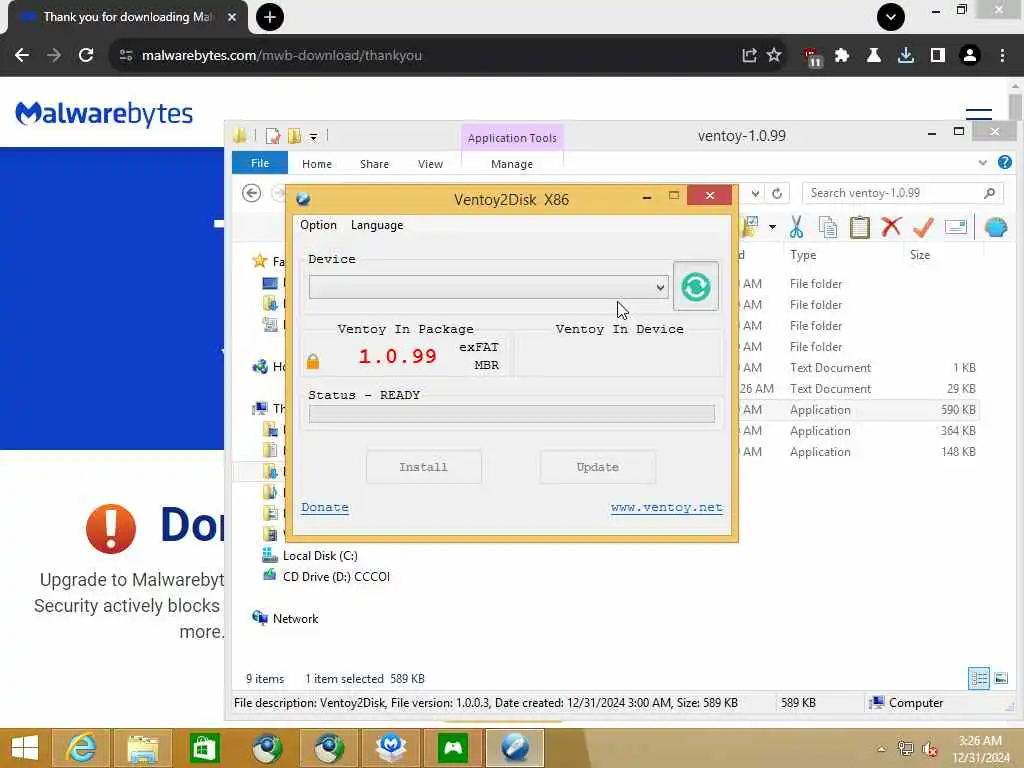Select the 364 KB Application row
1024x768 pixels.
[859, 430]
